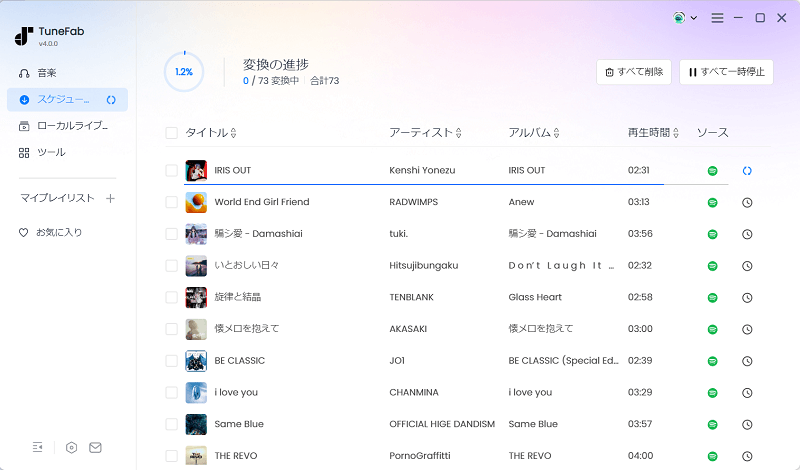Click the すべて削除 button
The image size is (800, 470).
(x=633, y=72)
